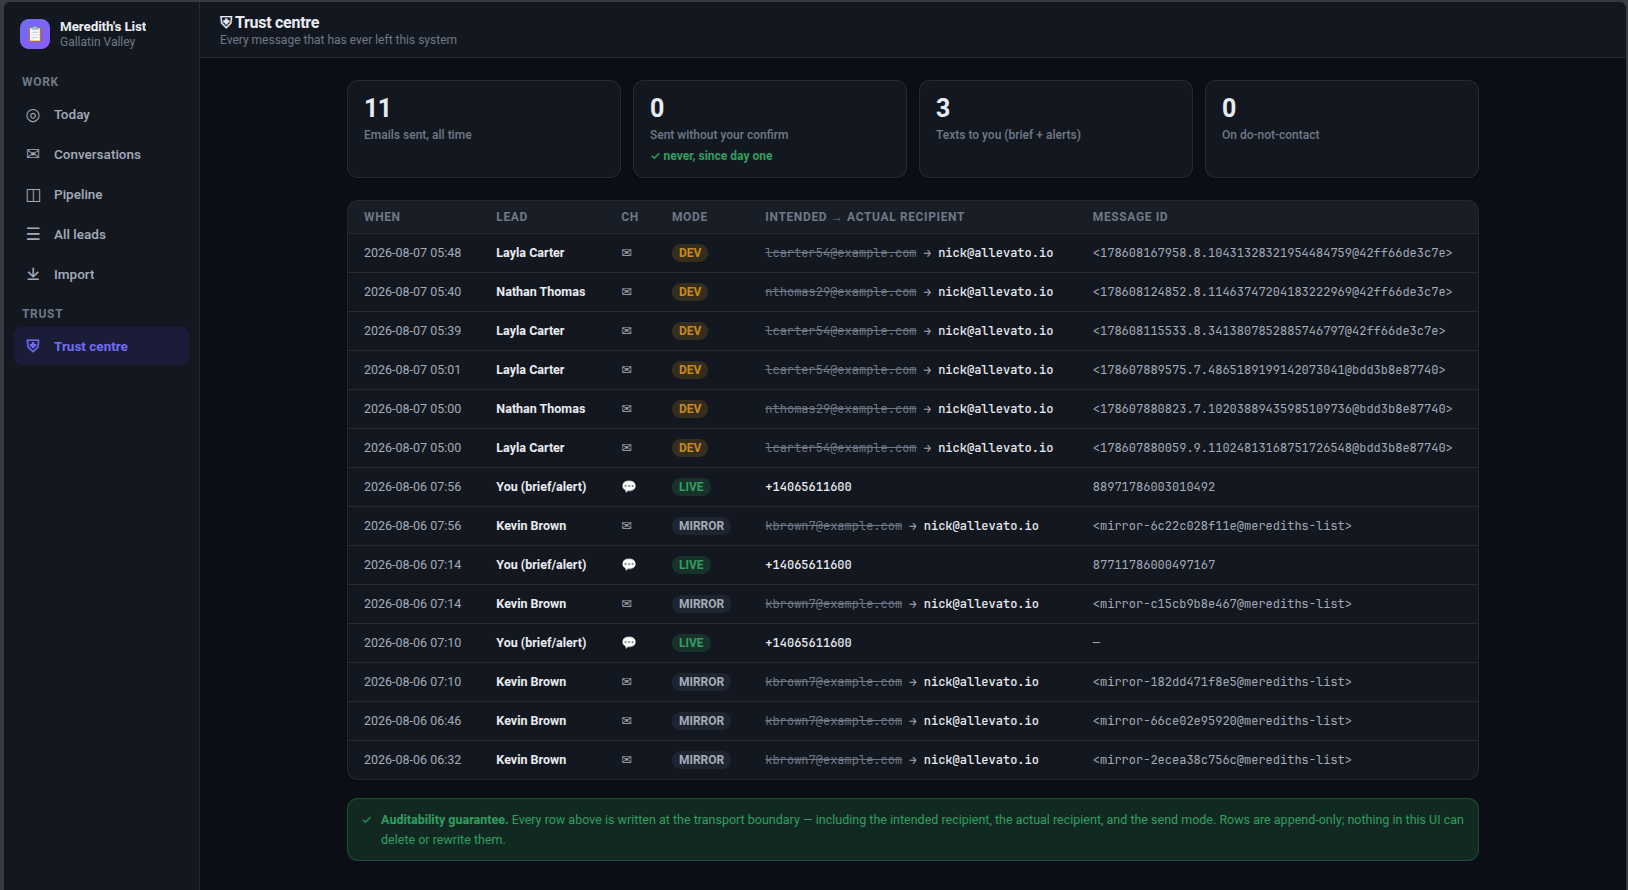Screen dimensions: 1628x890
Task: Open the Today menu item
Action: 101,115
